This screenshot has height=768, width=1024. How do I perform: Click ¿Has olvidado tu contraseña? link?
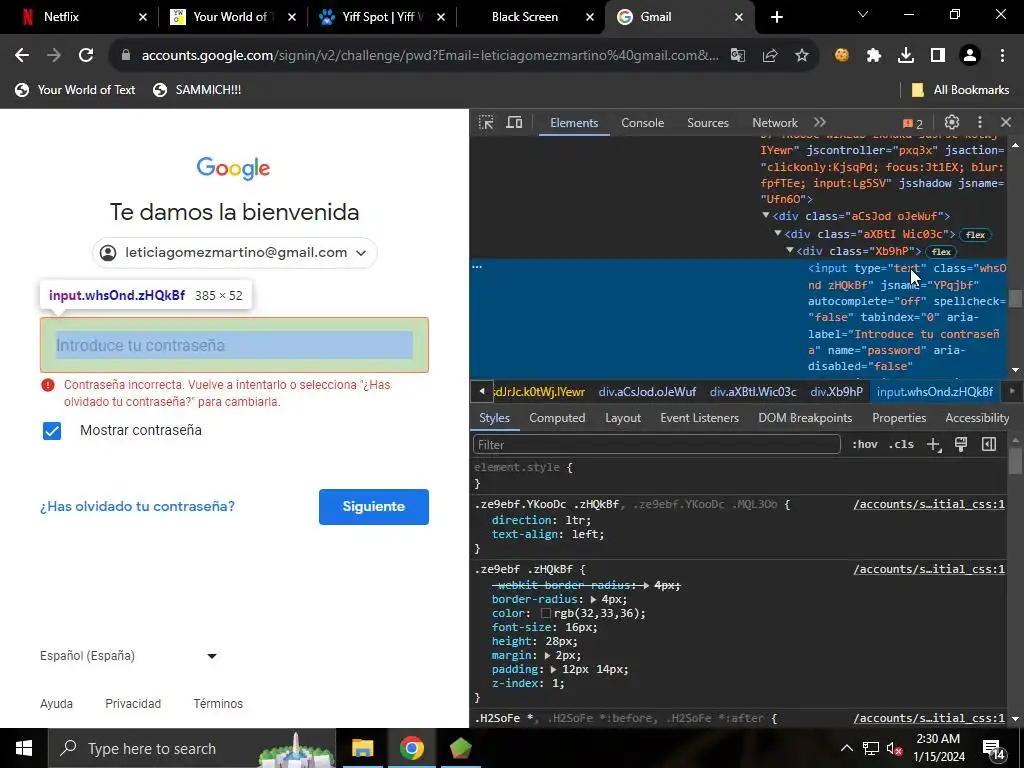point(137,507)
